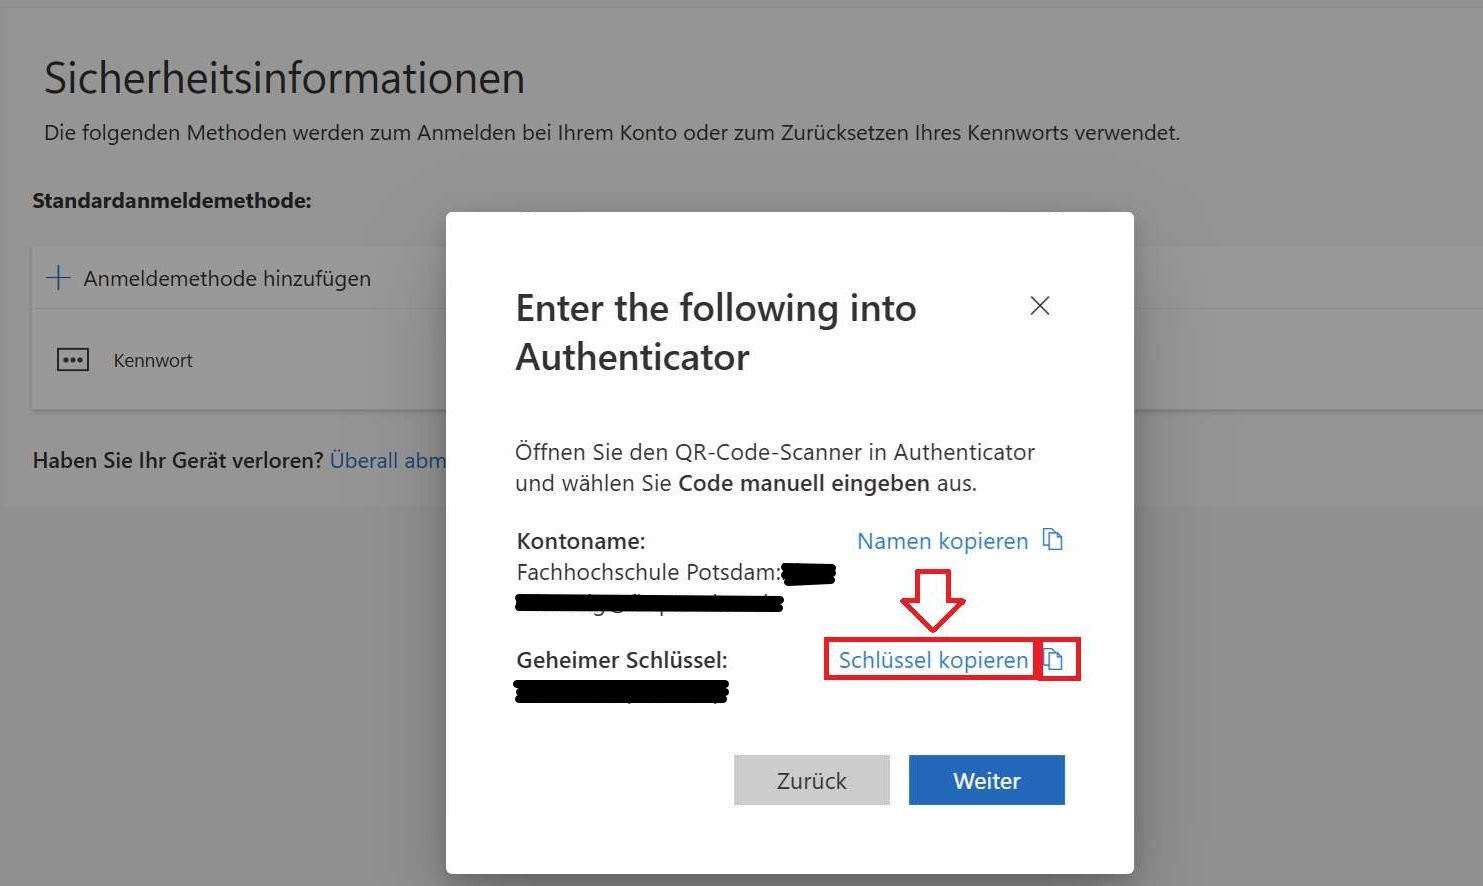Screen dimensions: 1483x886
Task: Select the Anmeldemethode hinzufügen option
Action: click(227, 279)
